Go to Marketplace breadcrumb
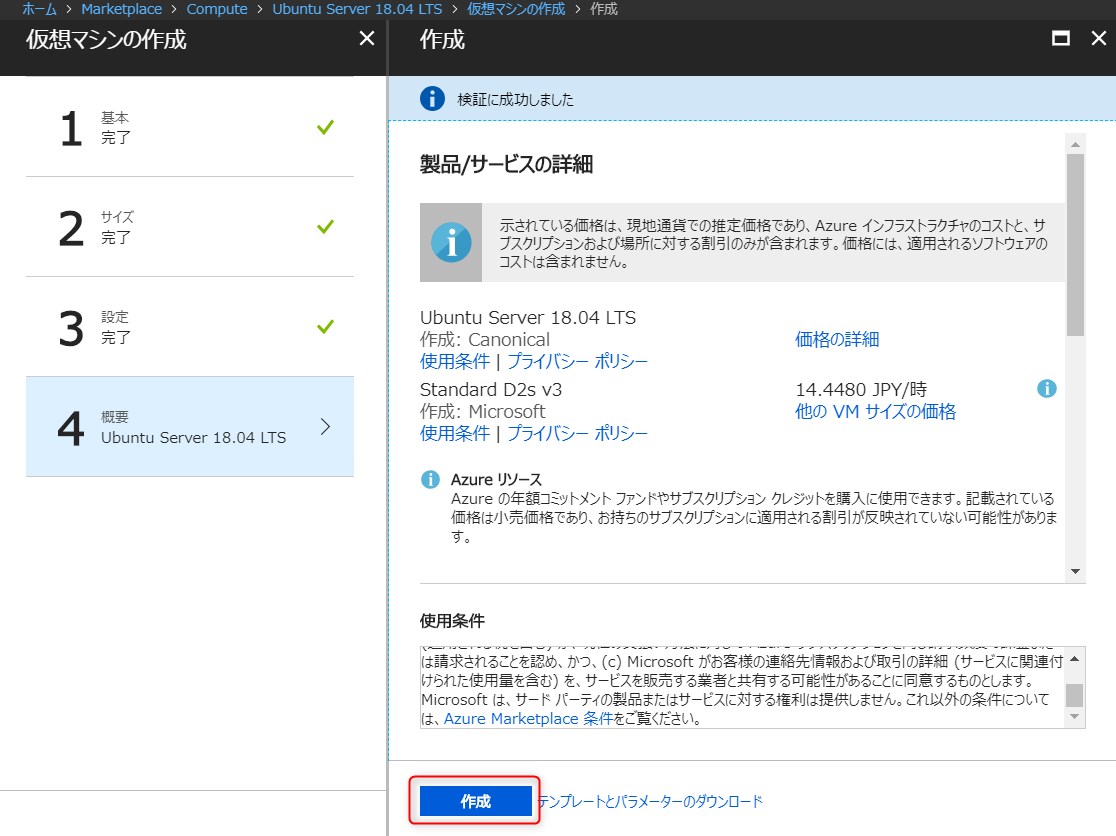This screenshot has width=1116, height=836. (x=122, y=9)
